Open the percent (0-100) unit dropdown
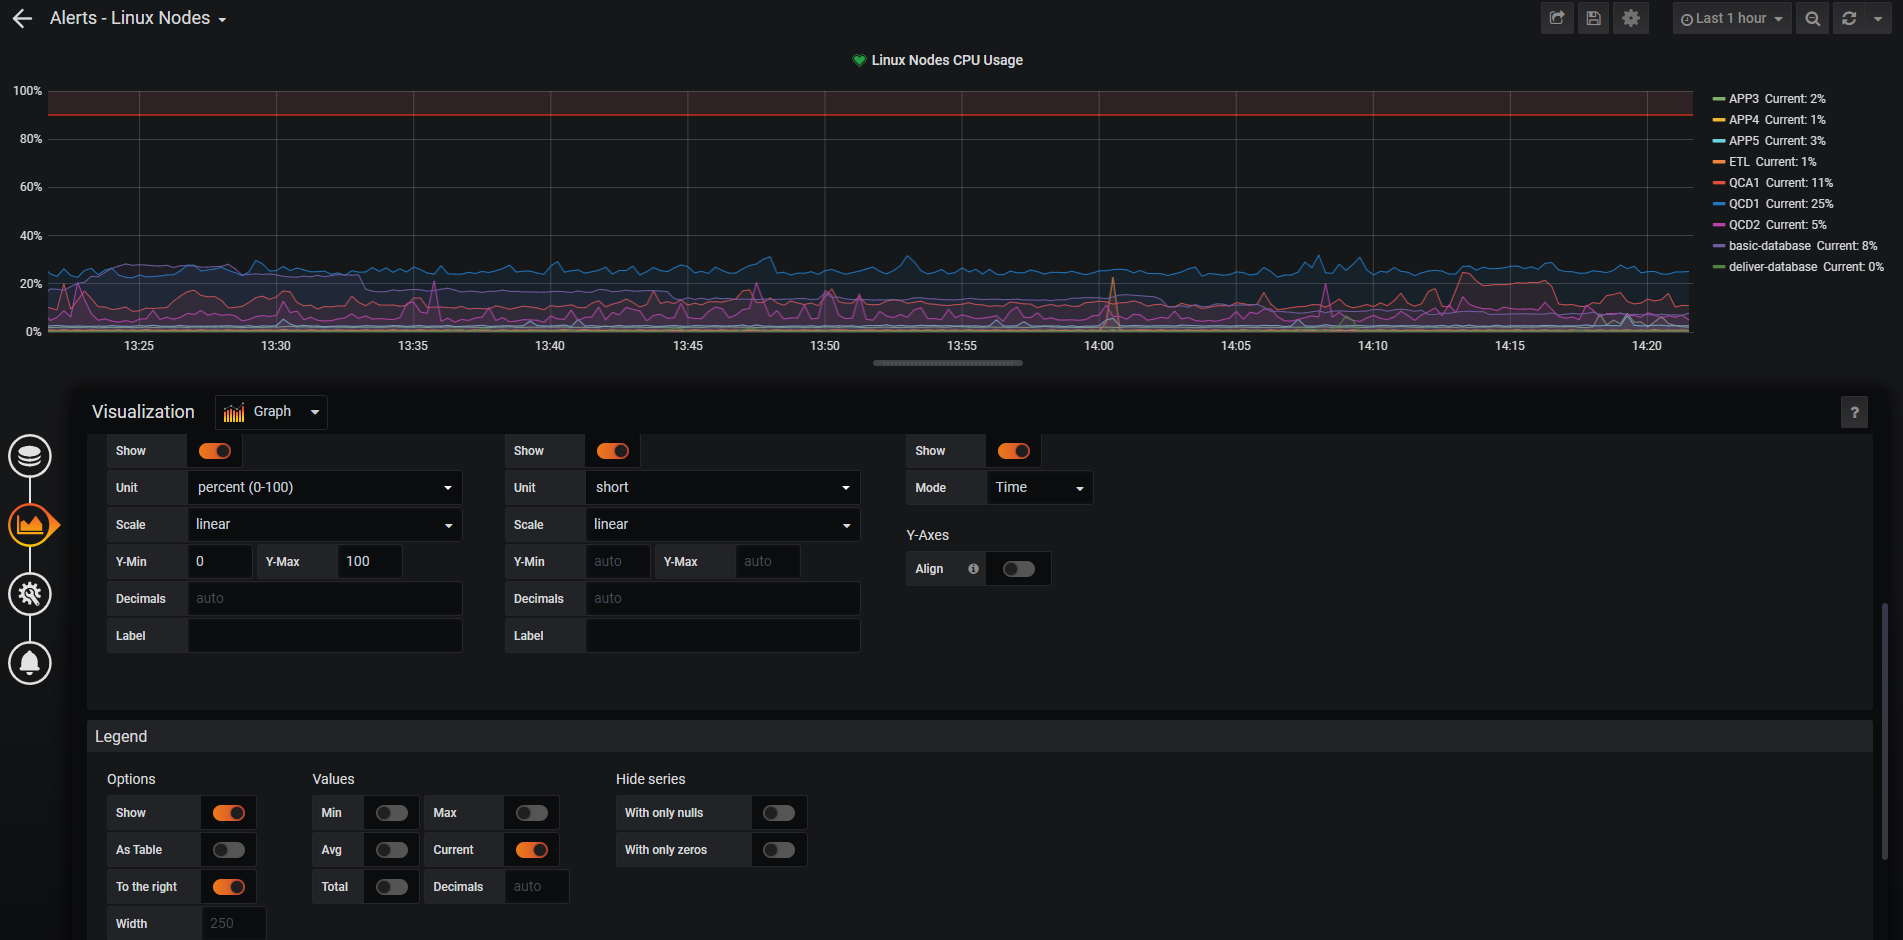Viewport: 1903px width, 940px height. click(x=325, y=488)
